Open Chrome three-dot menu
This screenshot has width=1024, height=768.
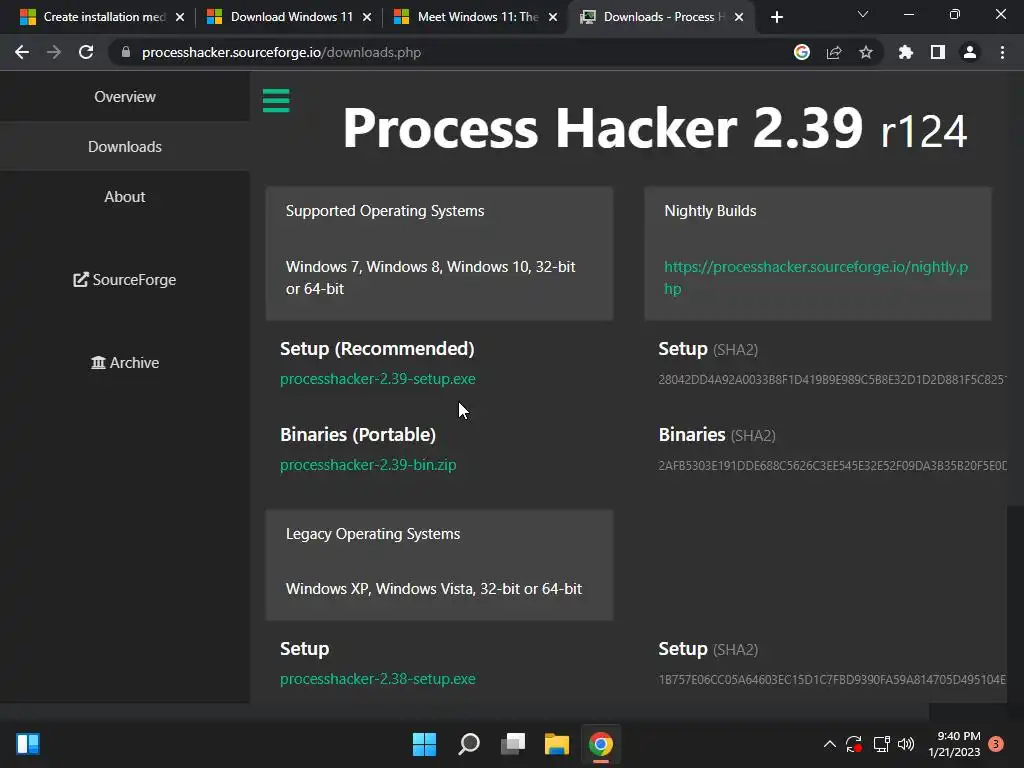point(1002,52)
